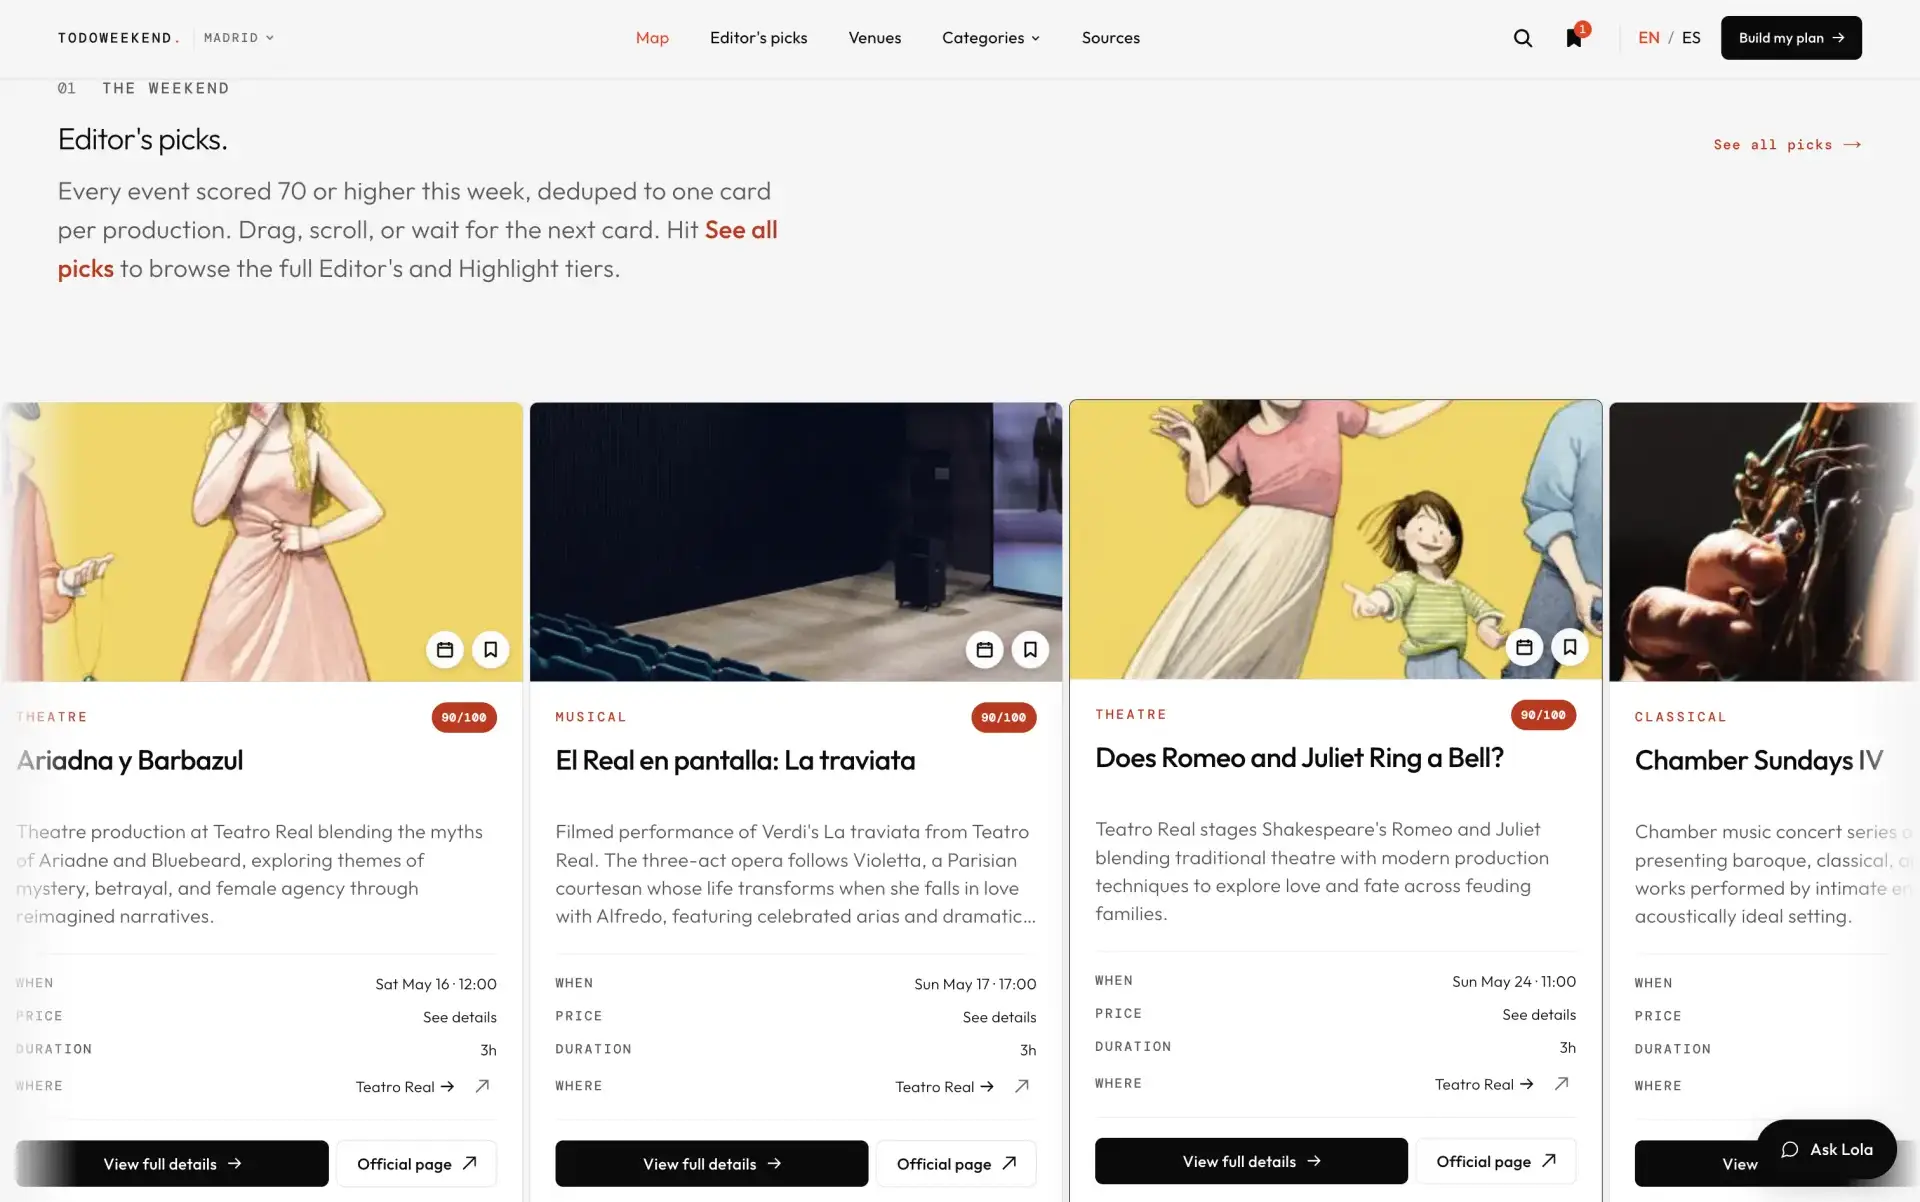This screenshot has height=1202, width=1920.
Task: Open Teatro Real venue on La traviata card
Action: point(944,1087)
